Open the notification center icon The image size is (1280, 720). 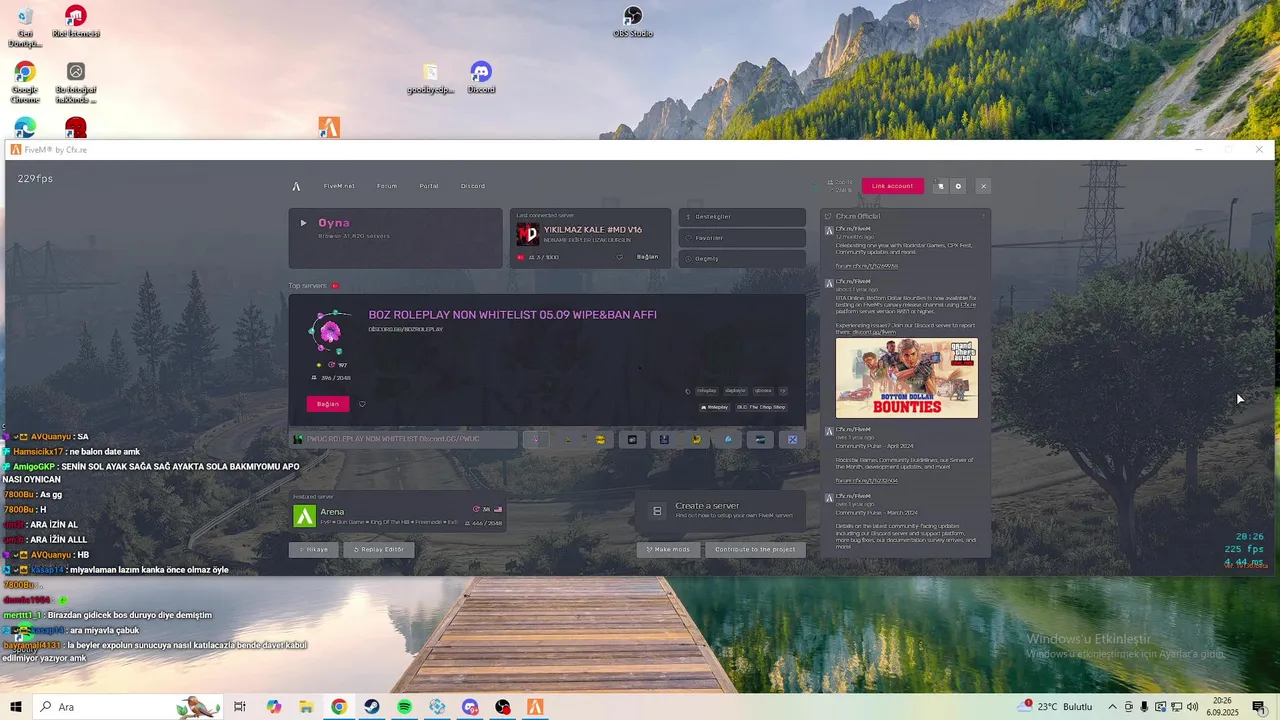(x=1259, y=707)
